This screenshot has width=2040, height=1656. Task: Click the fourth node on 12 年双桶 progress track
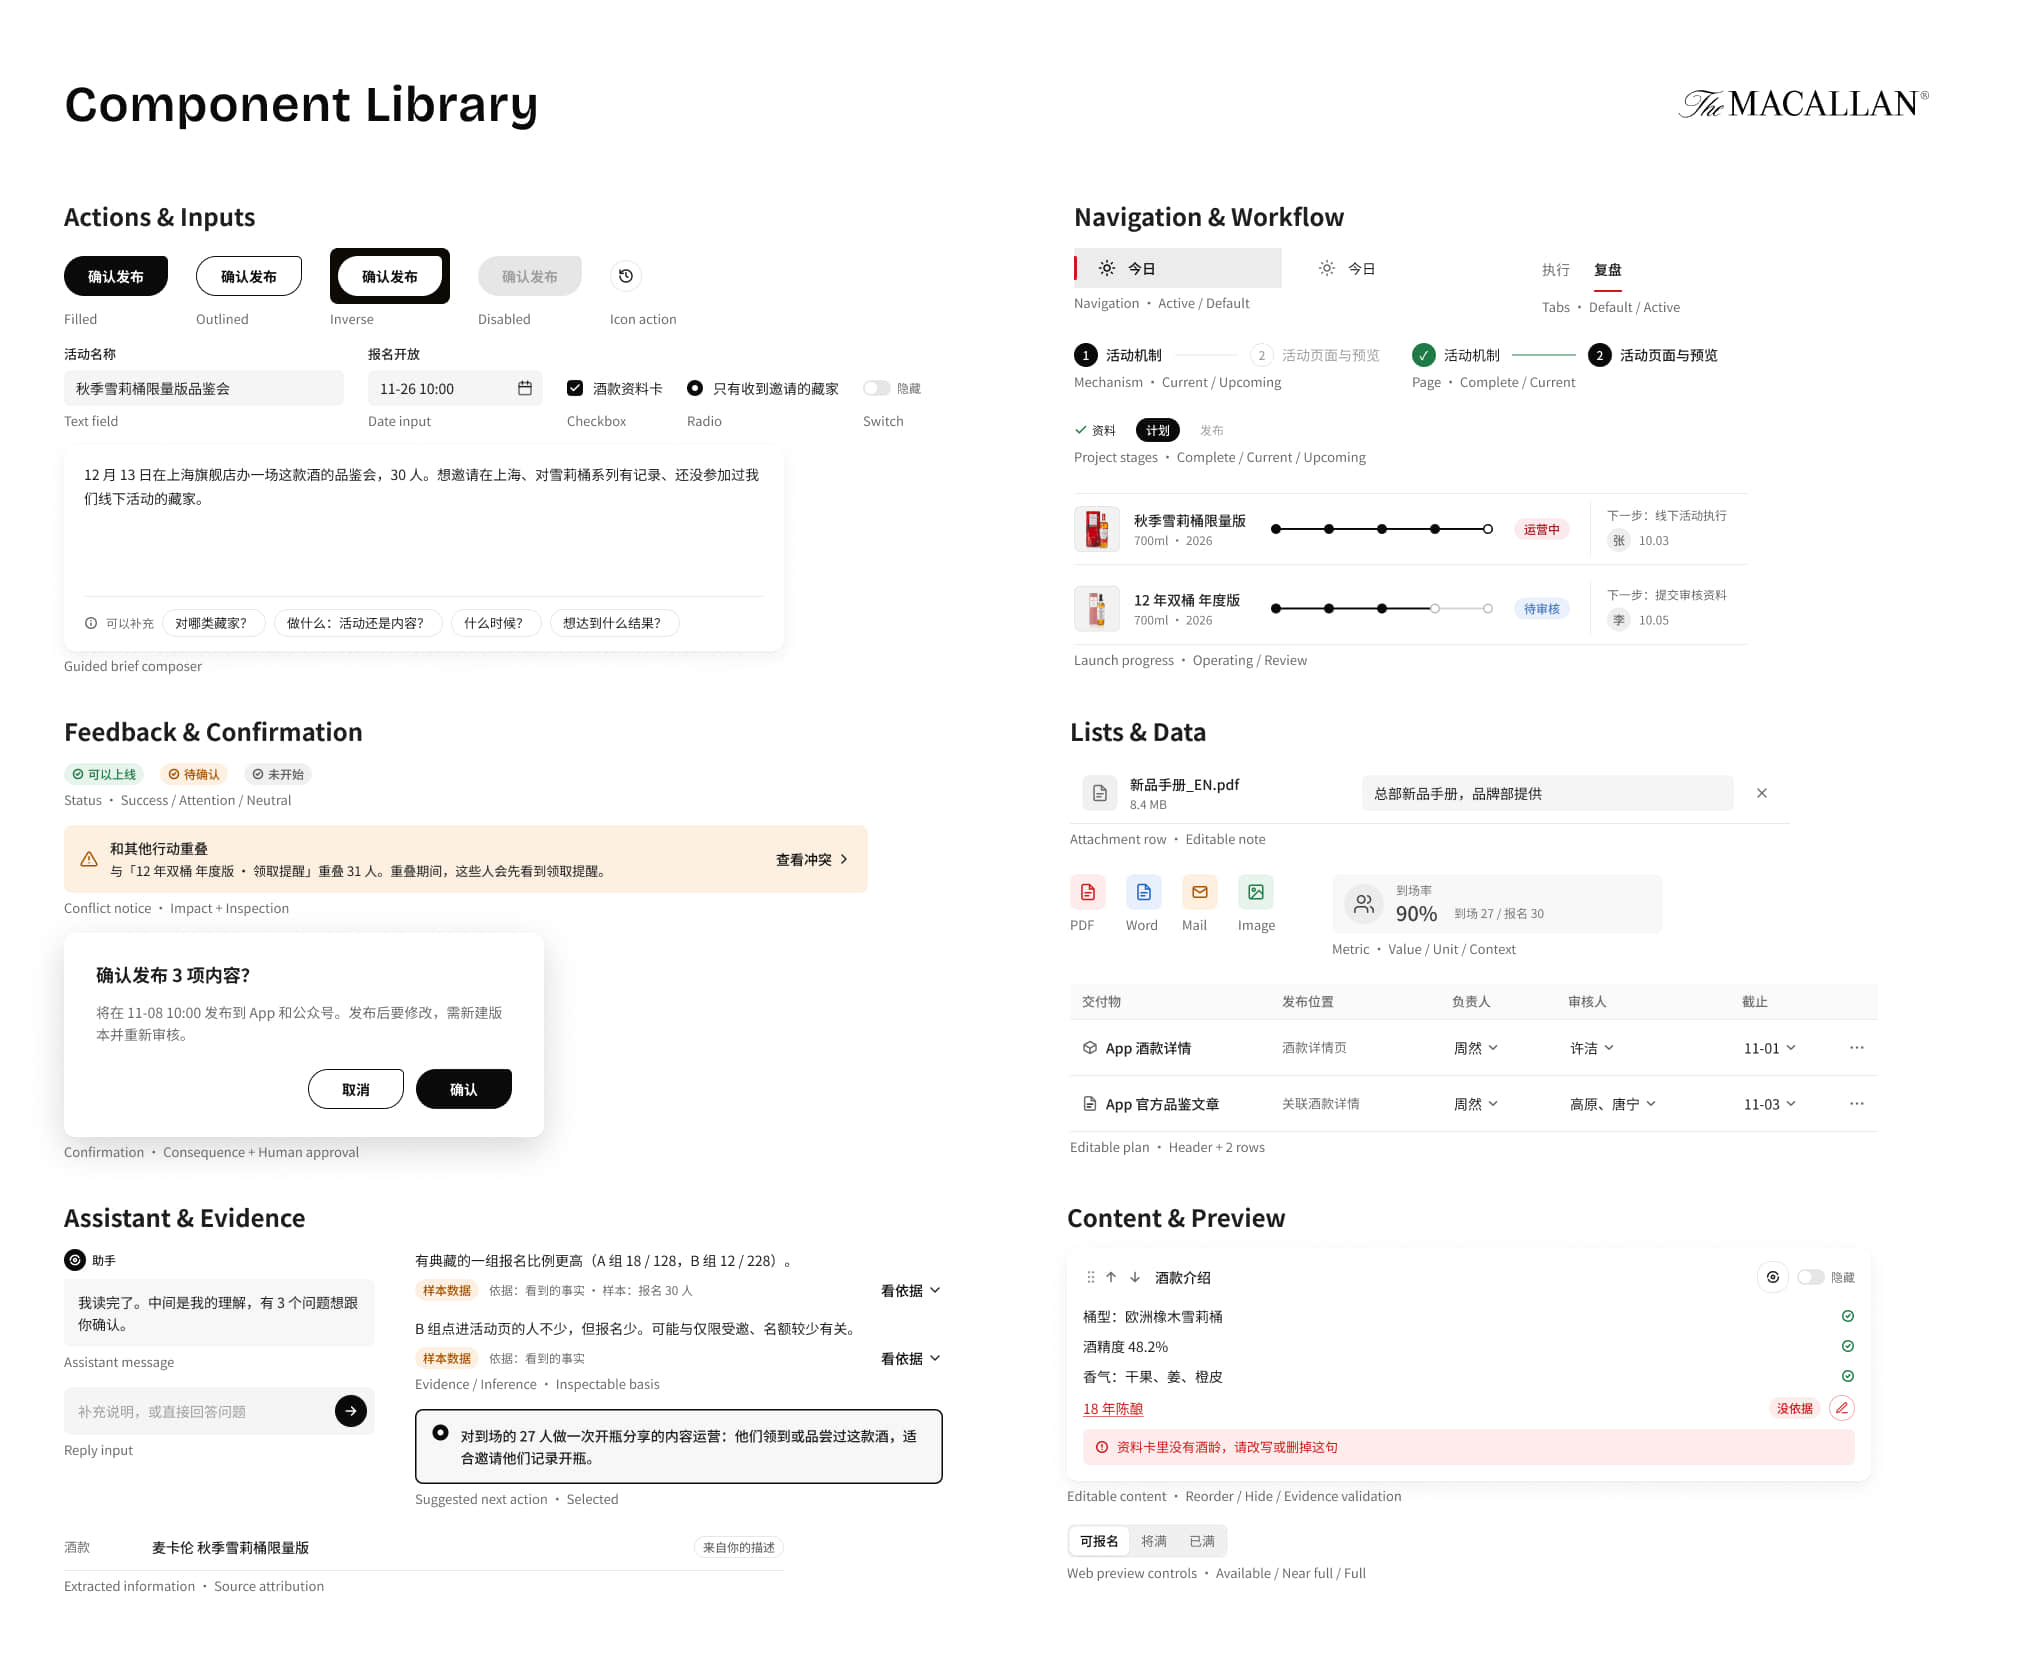[x=1435, y=608]
